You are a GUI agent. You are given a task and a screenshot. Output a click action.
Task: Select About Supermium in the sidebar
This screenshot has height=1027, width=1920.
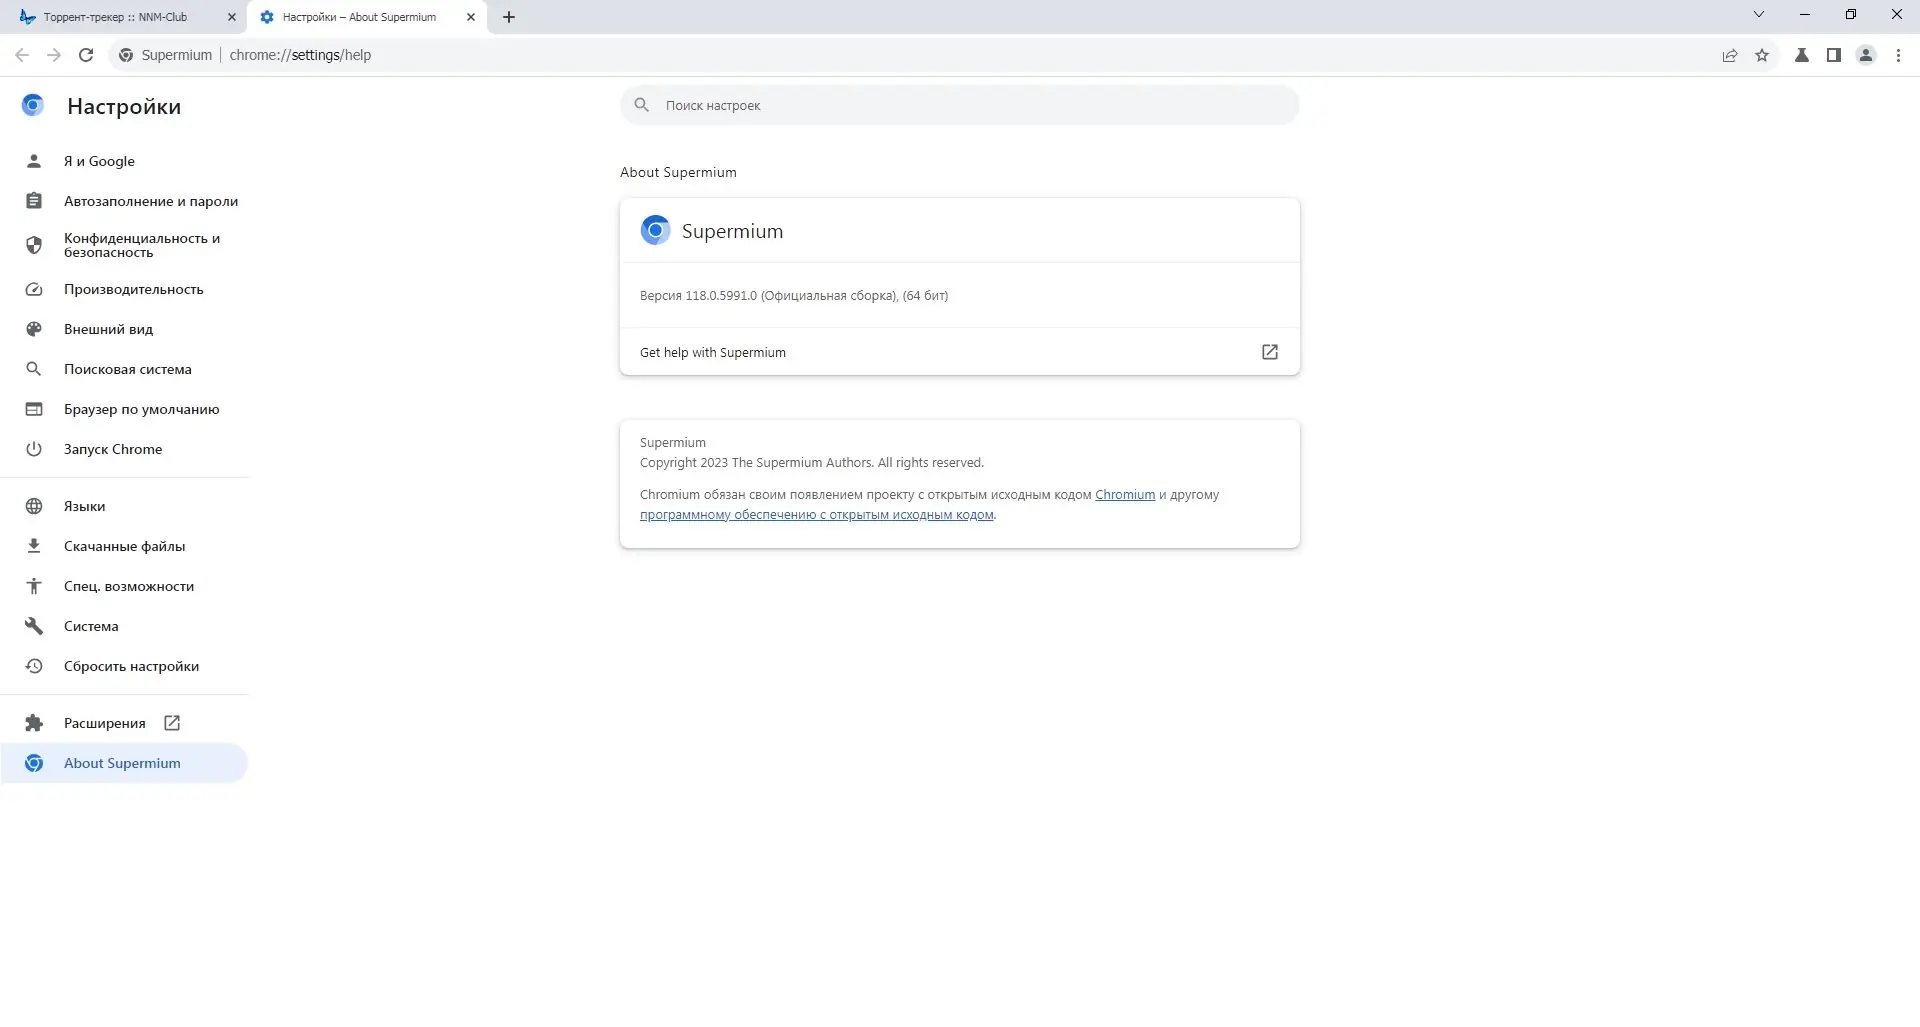(124, 763)
